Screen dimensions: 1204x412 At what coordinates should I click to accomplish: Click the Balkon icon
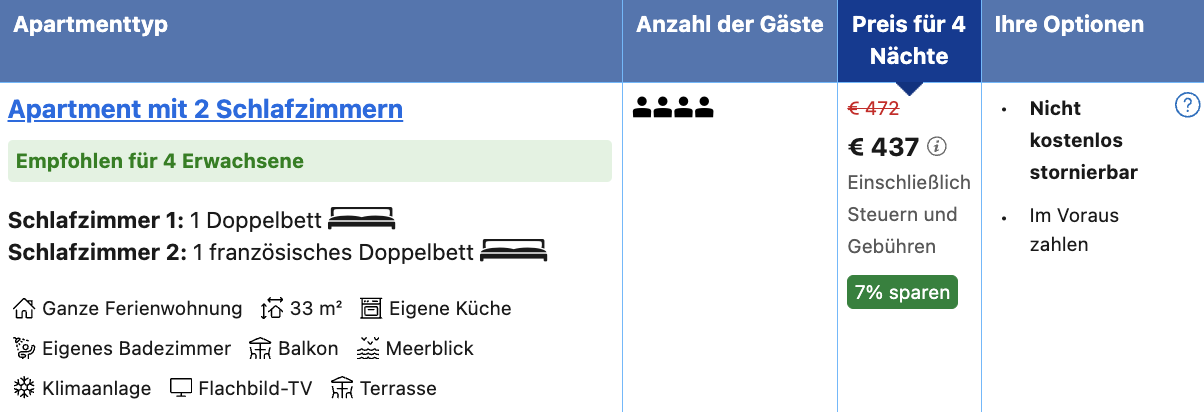pyautogui.click(x=261, y=348)
